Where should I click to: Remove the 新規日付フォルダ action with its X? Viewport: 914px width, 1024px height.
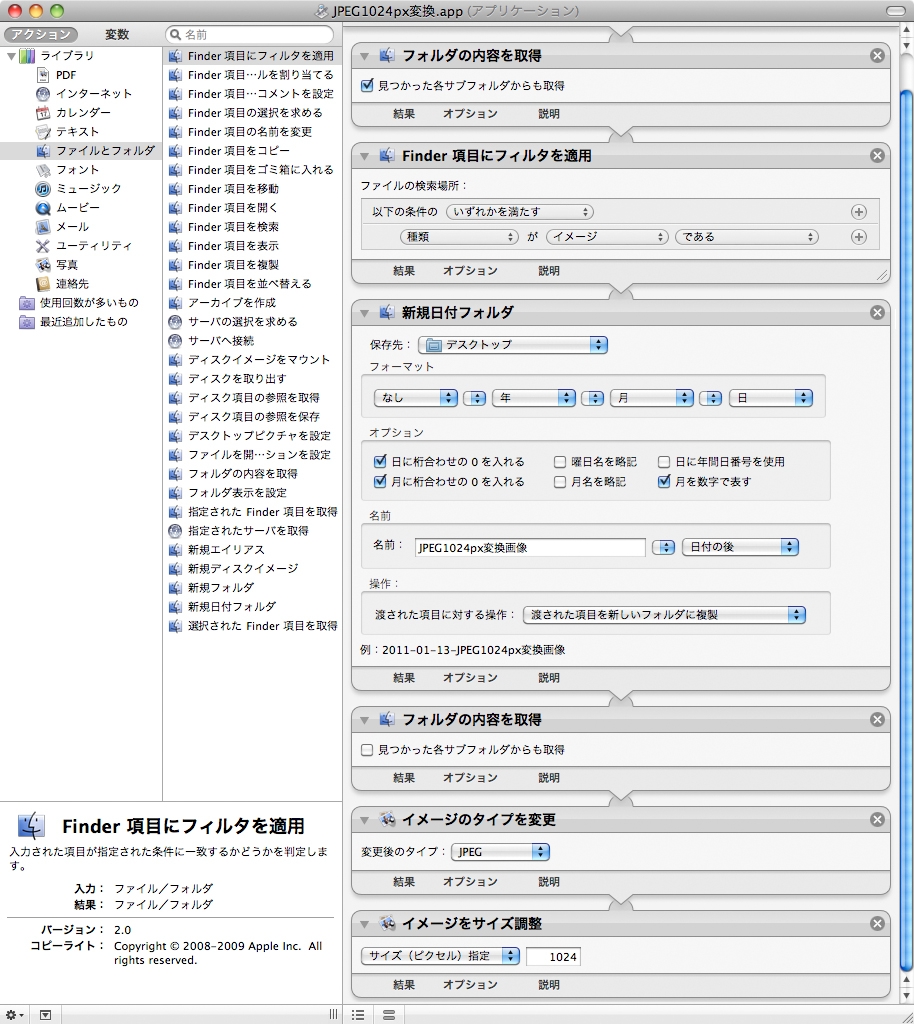click(x=877, y=312)
